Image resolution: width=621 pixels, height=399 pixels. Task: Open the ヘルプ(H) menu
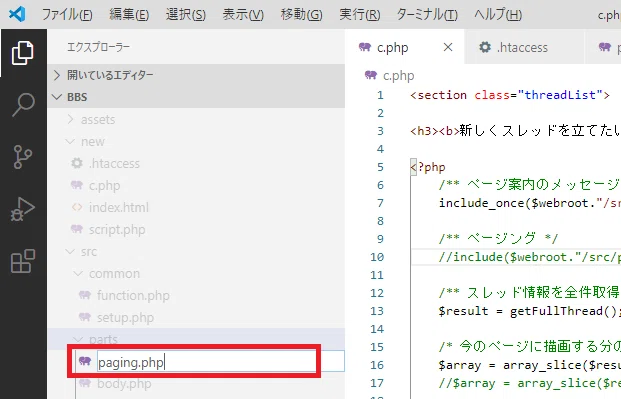[498, 15]
